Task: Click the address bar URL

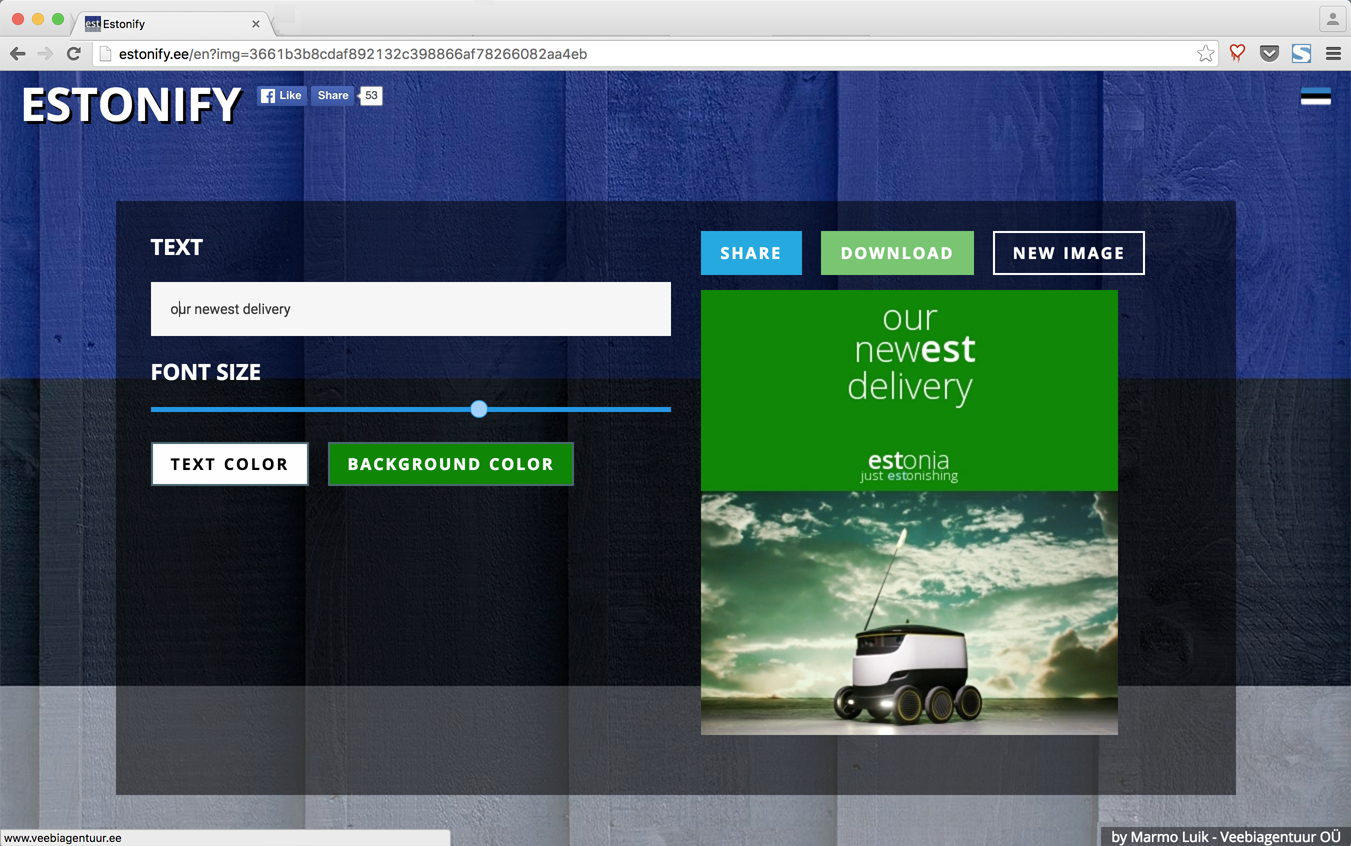Action: coord(353,54)
